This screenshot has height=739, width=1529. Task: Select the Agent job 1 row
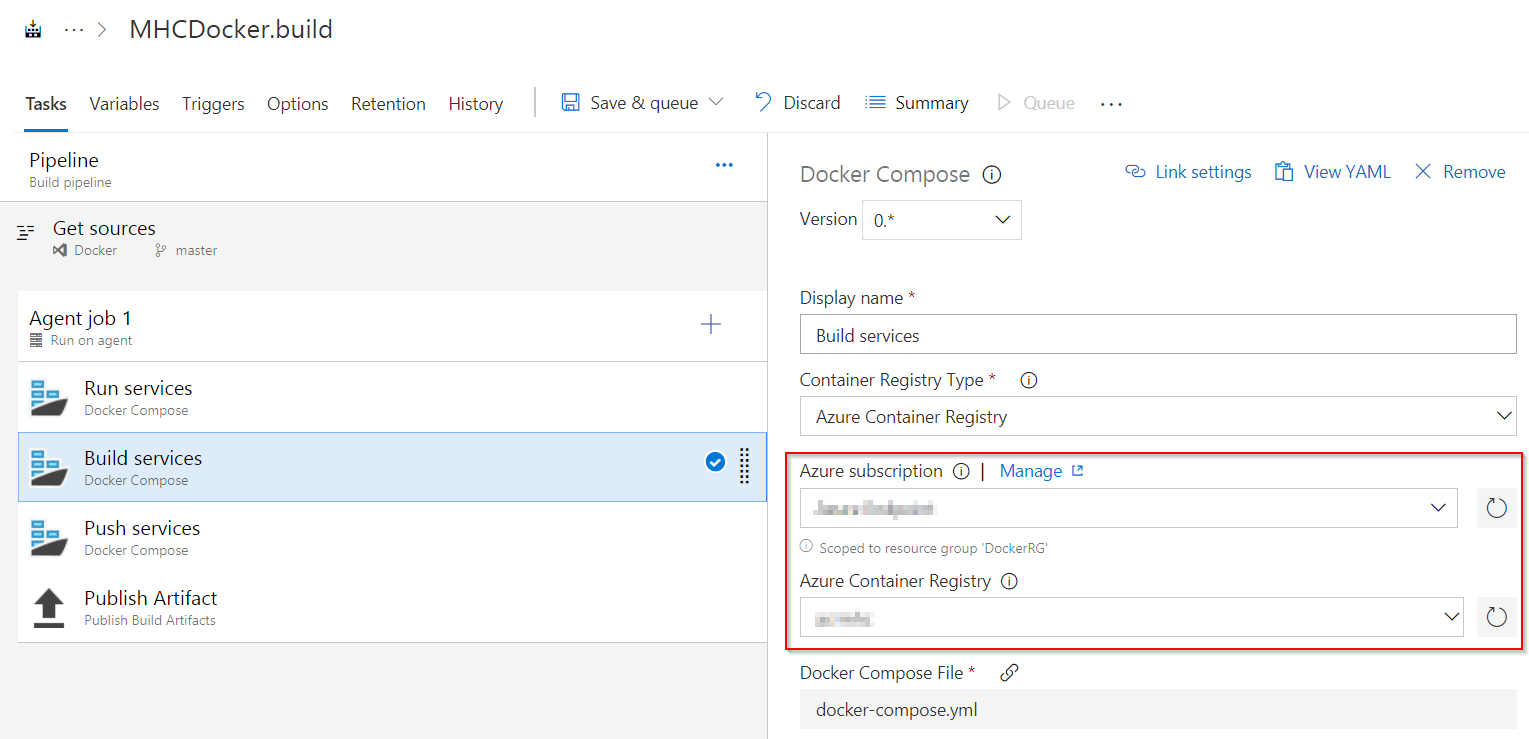[x=393, y=327]
